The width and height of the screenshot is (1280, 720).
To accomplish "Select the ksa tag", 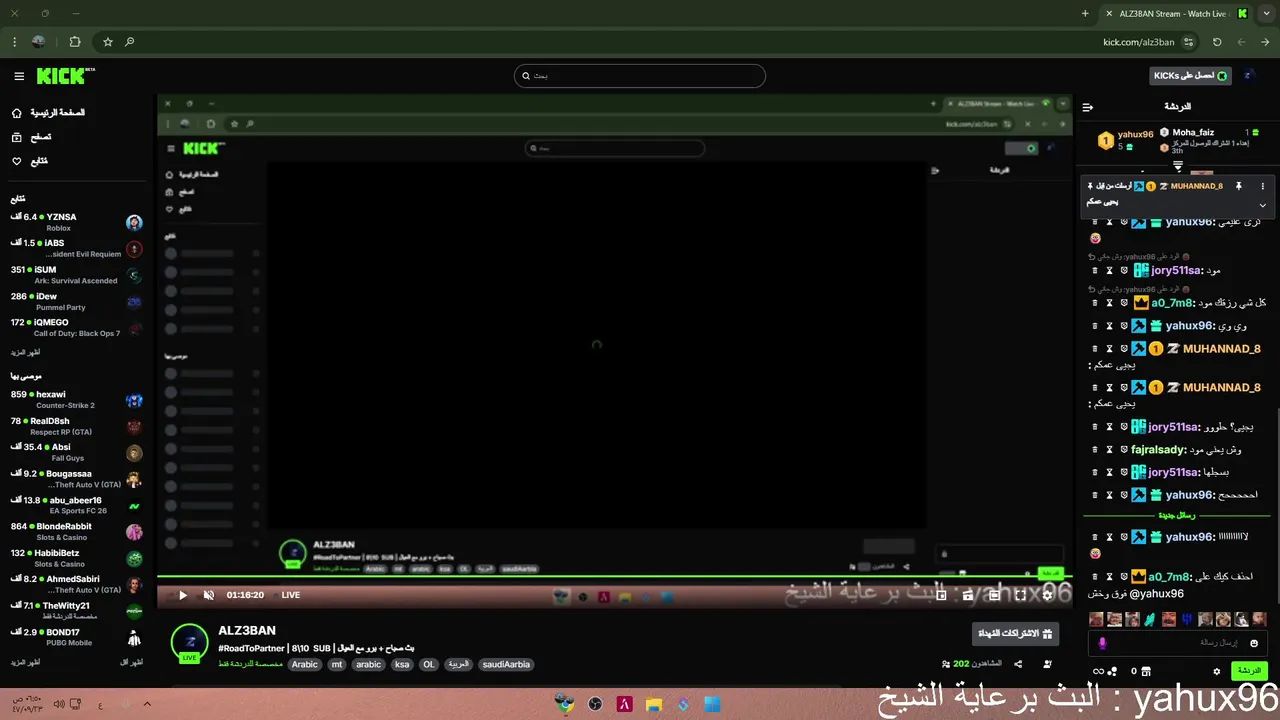I will [x=402, y=664].
